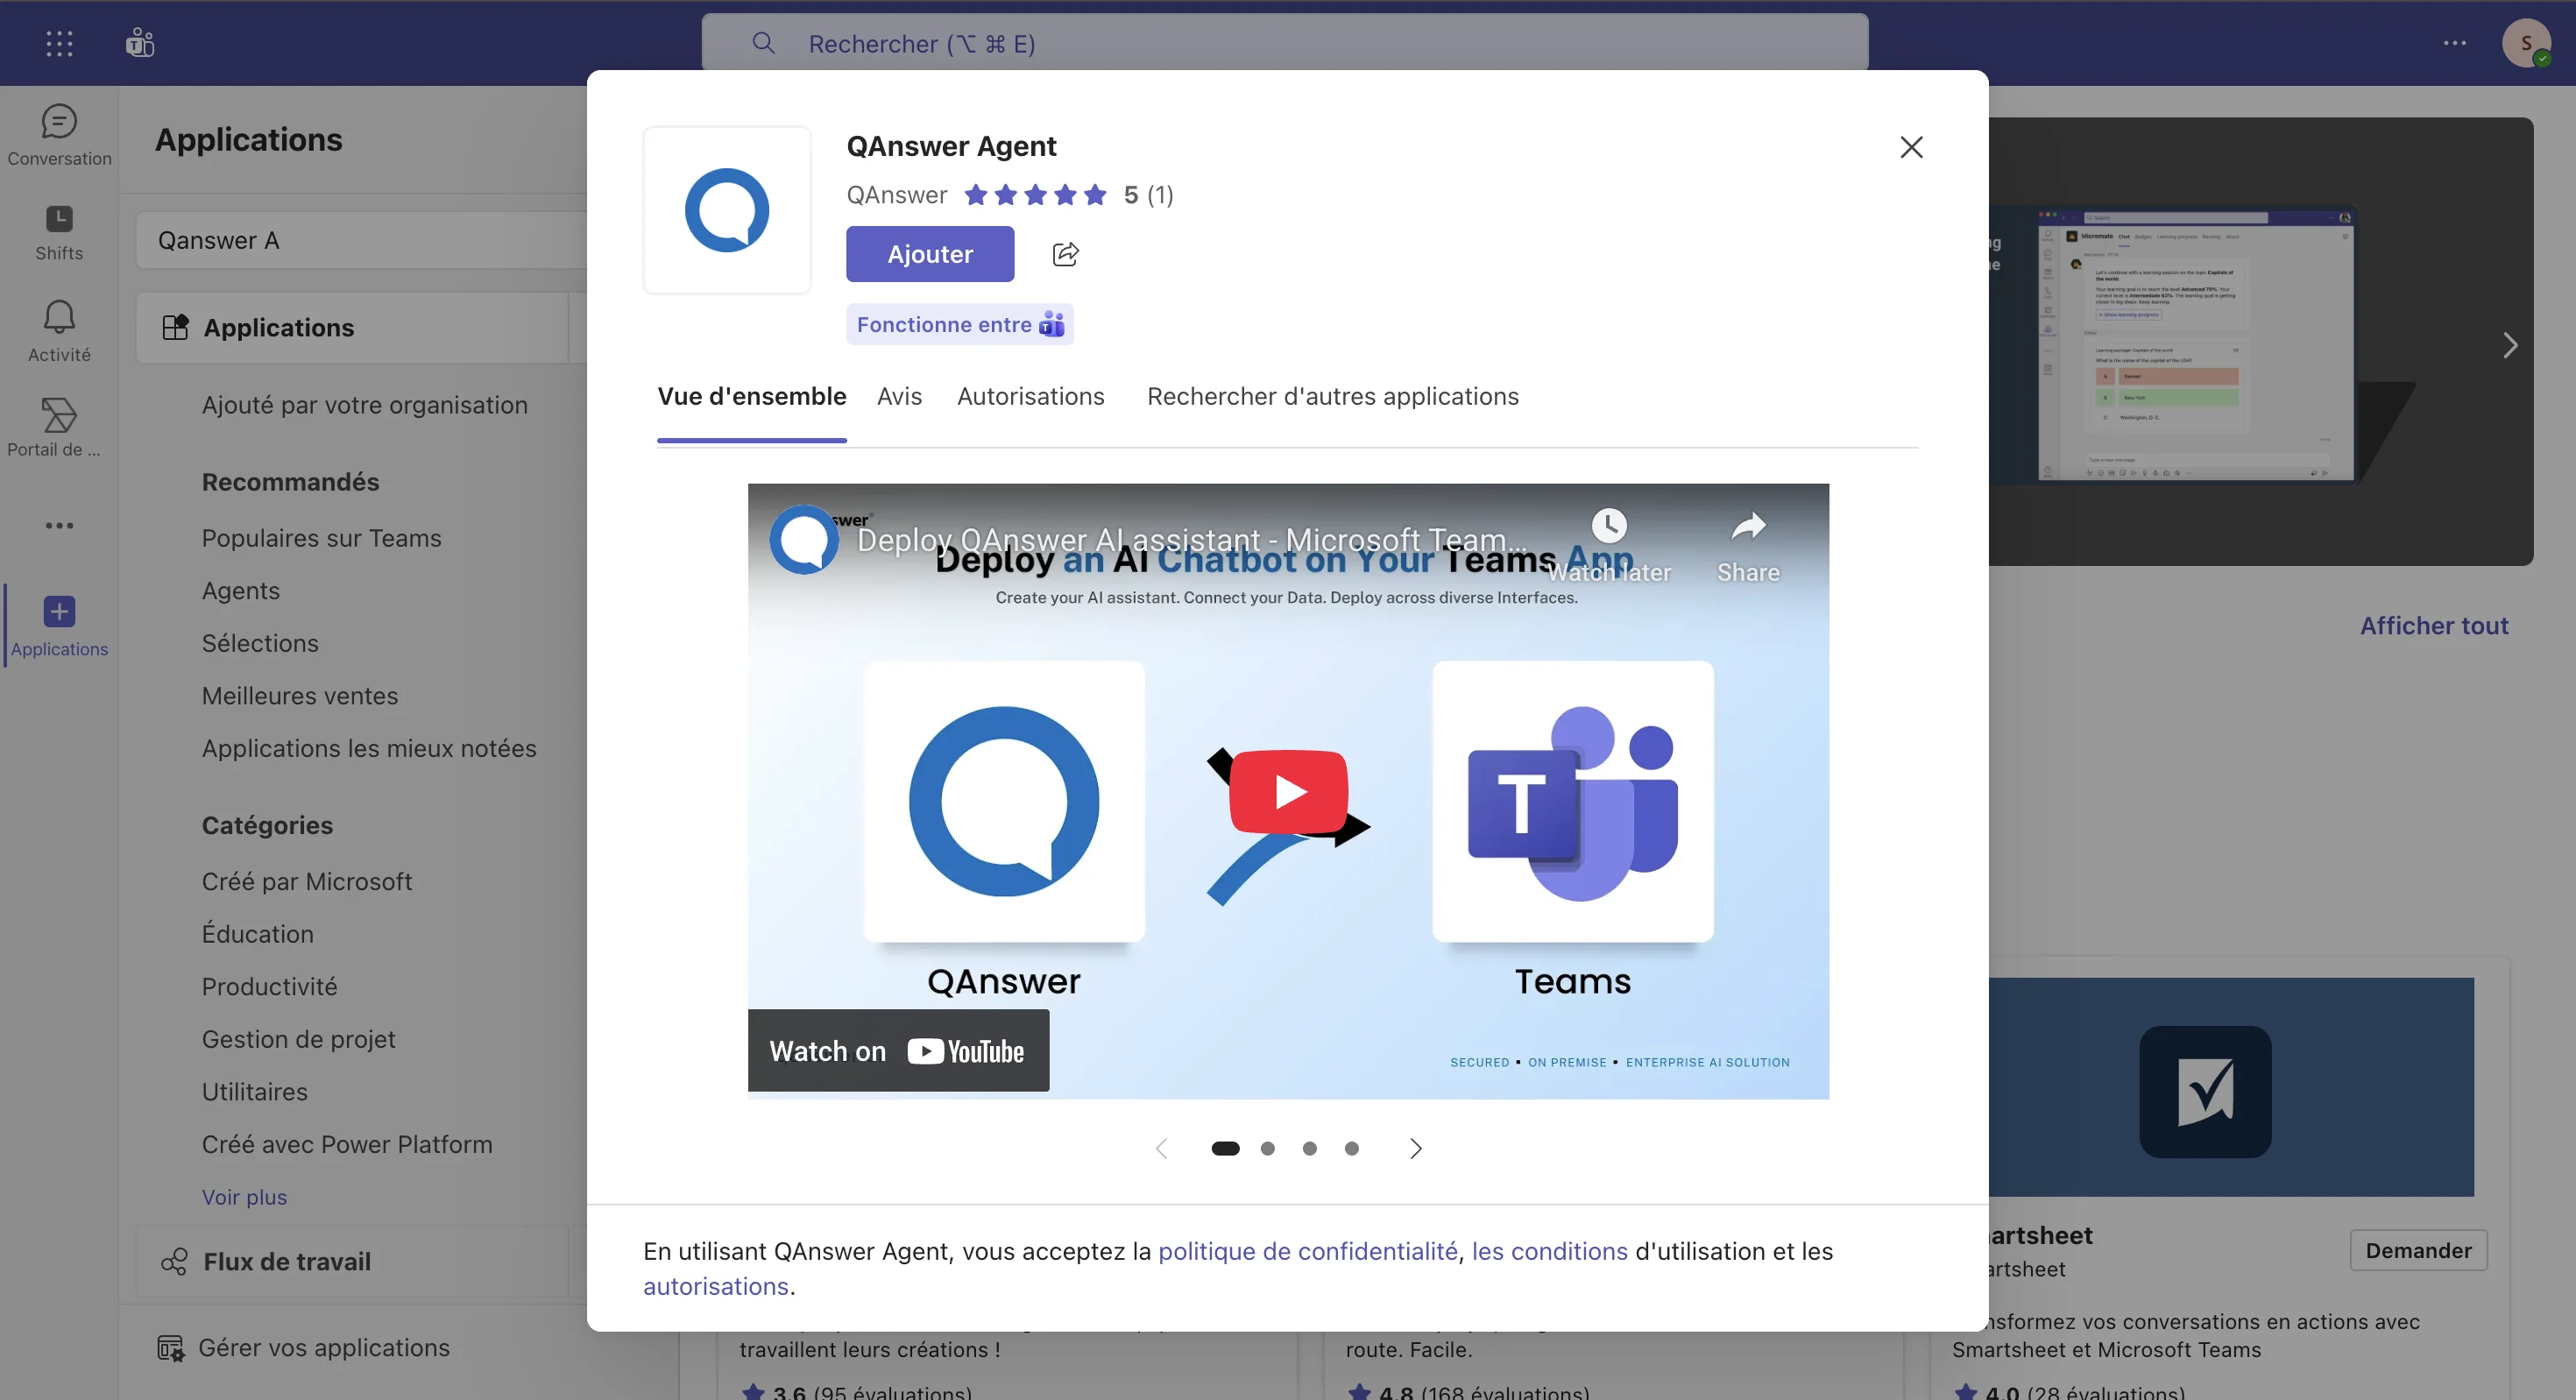
Task: Select the Éducation category
Action: coord(257,933)
